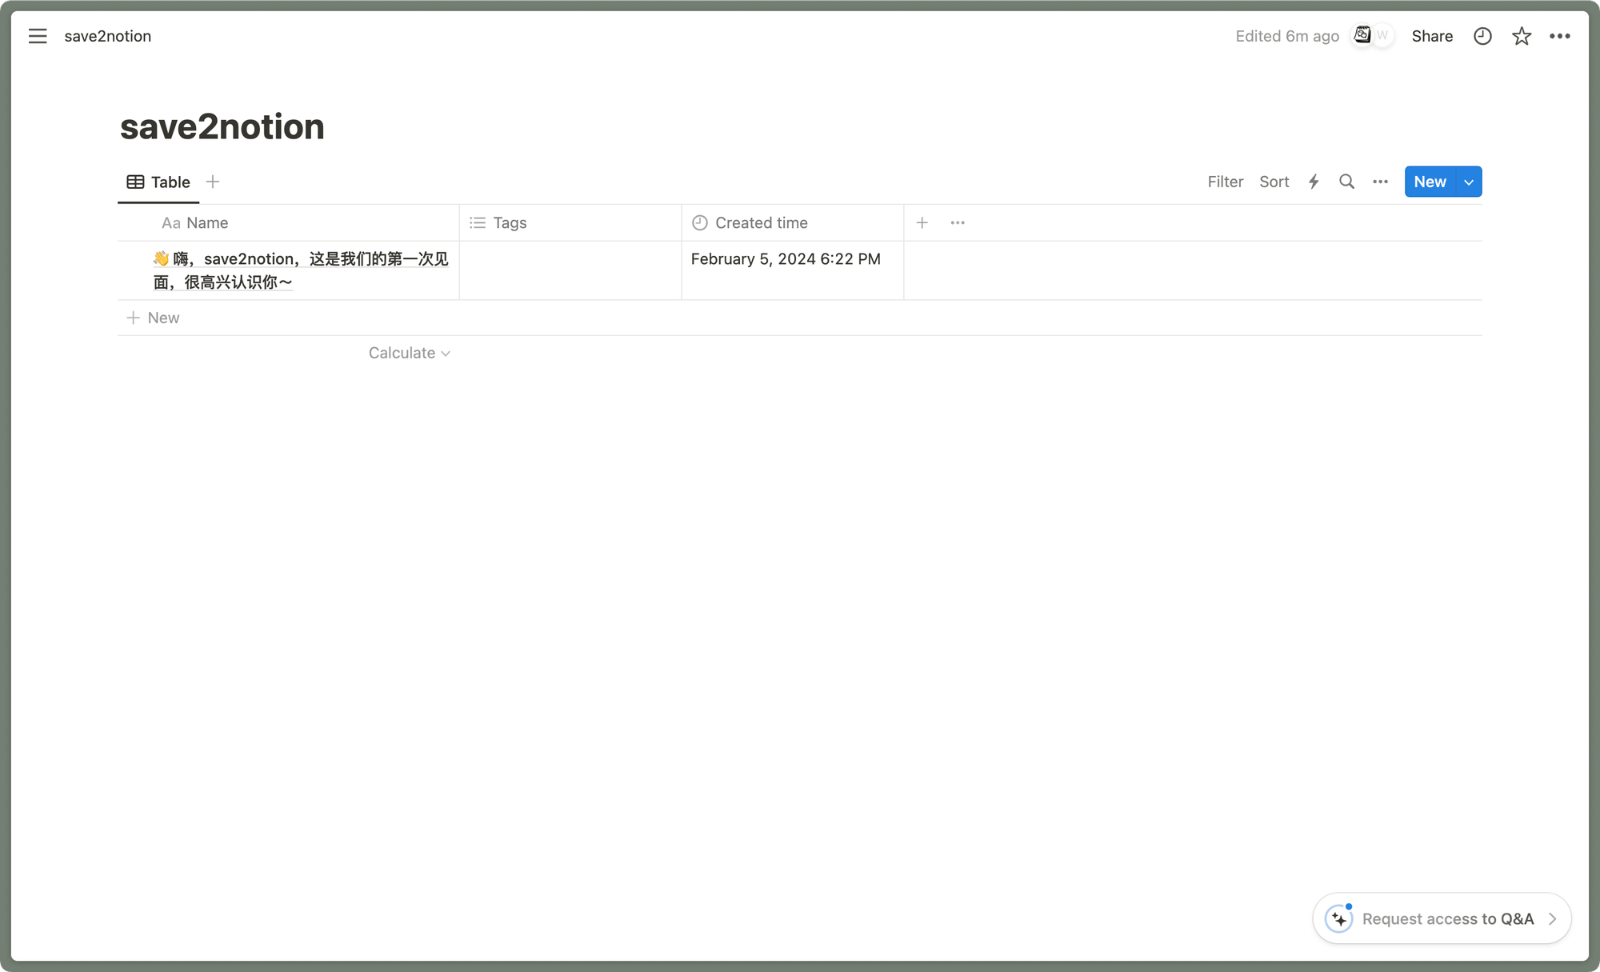Expand the blue New button dropdown arrow
The height and width of the screenshot is (972, 1600).
click(x=1468, y=182)
